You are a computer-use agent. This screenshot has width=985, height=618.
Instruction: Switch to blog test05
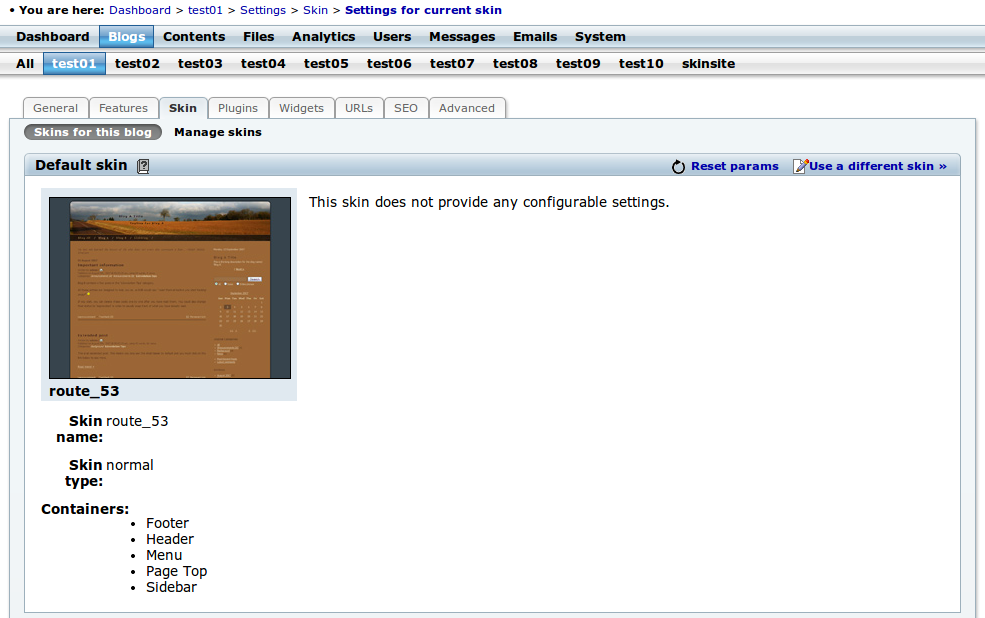326,63
